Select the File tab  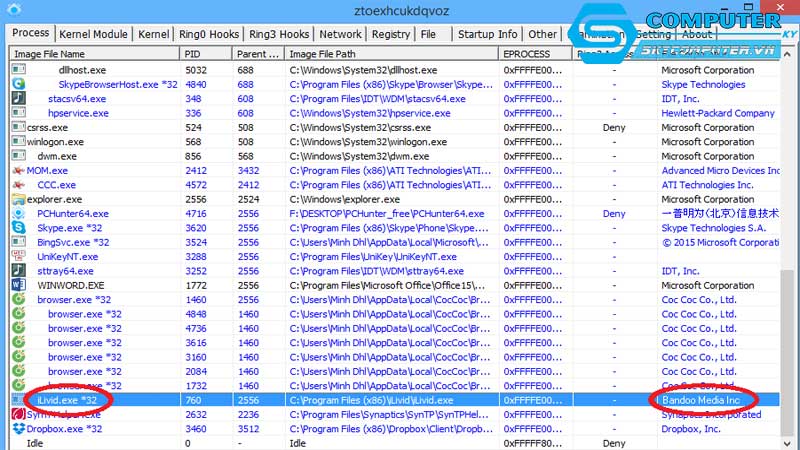[x=429, y=34]
